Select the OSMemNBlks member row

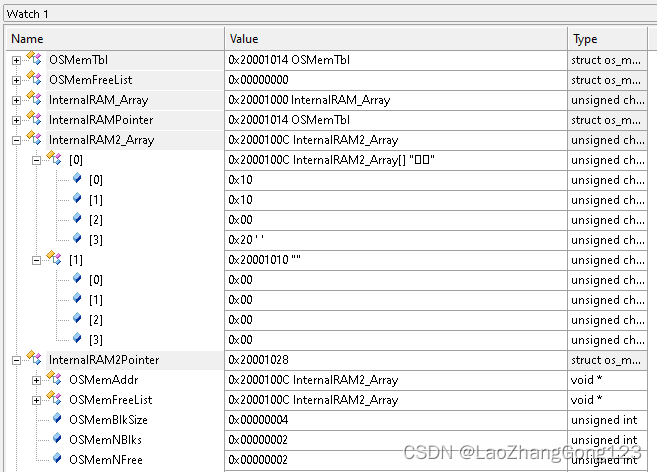pyautogui.click(x=105, y=440)
